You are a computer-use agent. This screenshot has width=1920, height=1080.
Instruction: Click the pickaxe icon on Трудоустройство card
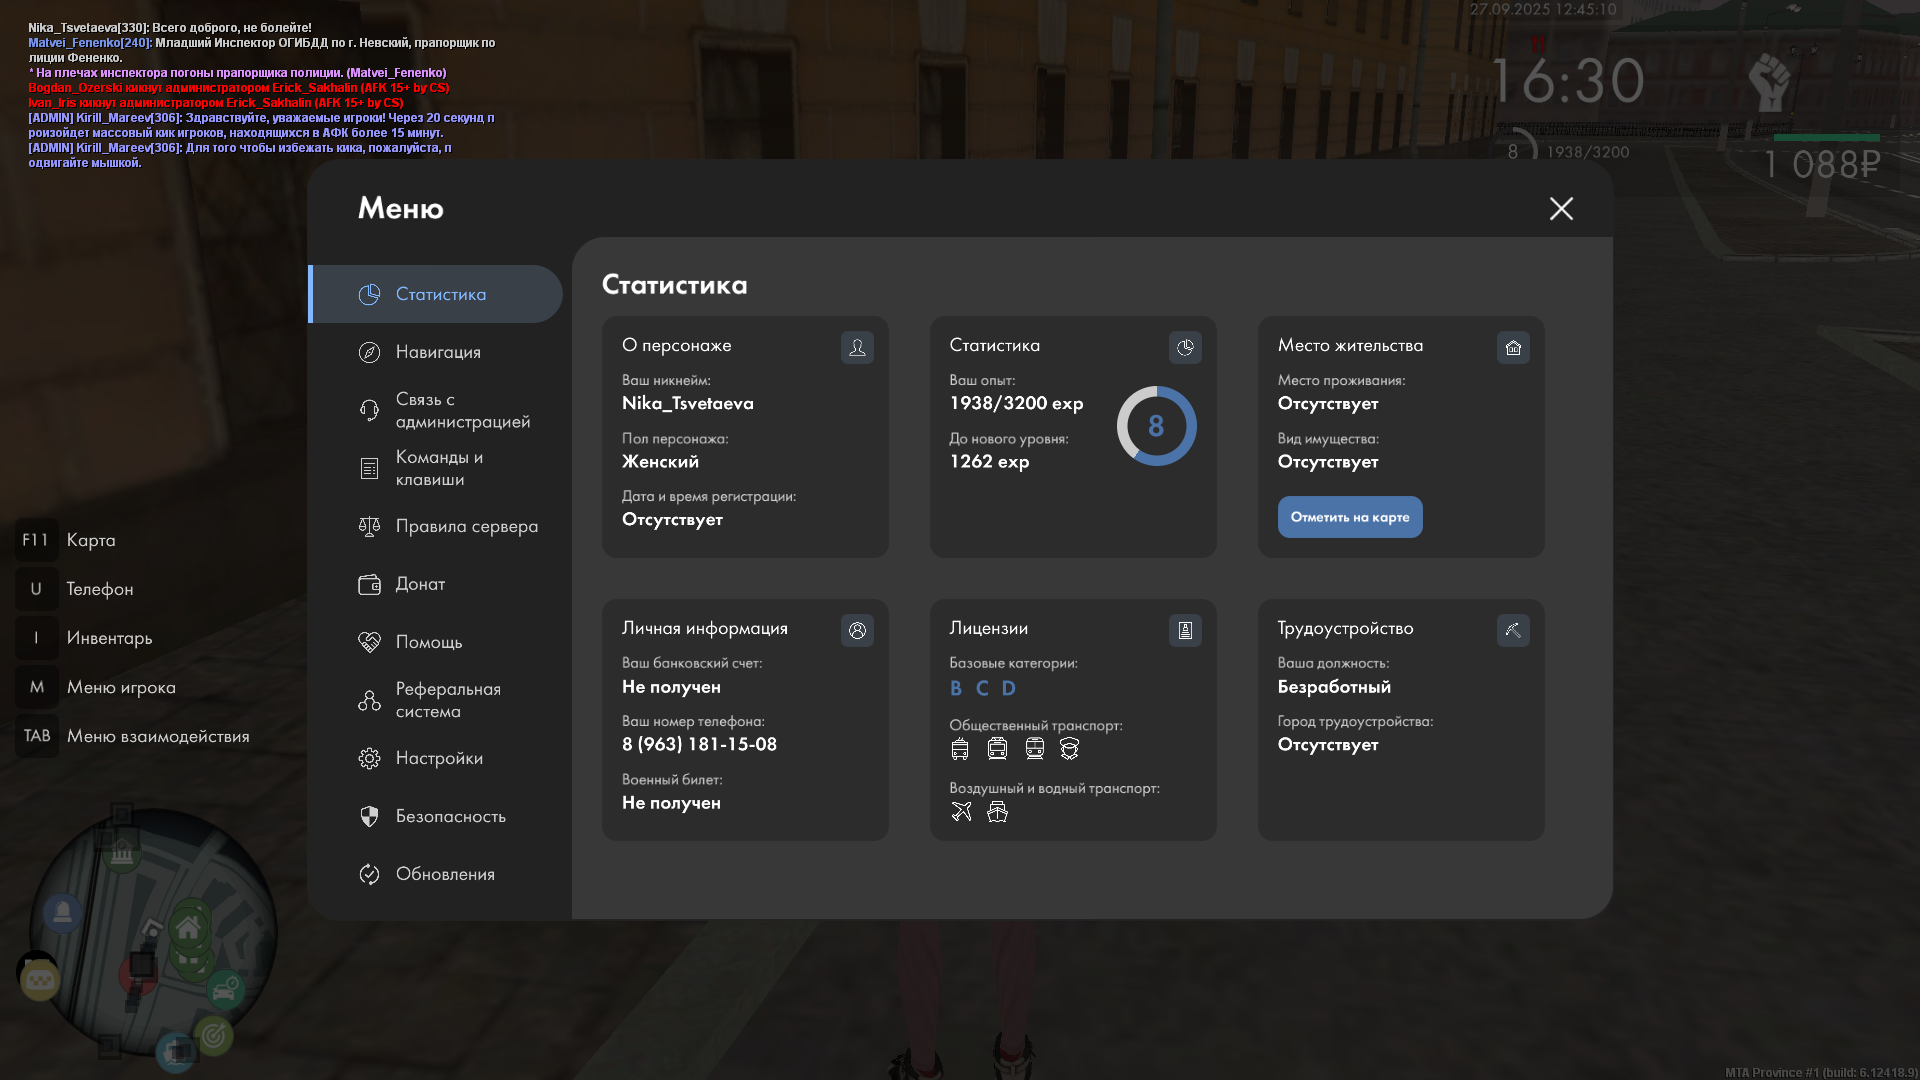(1513, 630)
